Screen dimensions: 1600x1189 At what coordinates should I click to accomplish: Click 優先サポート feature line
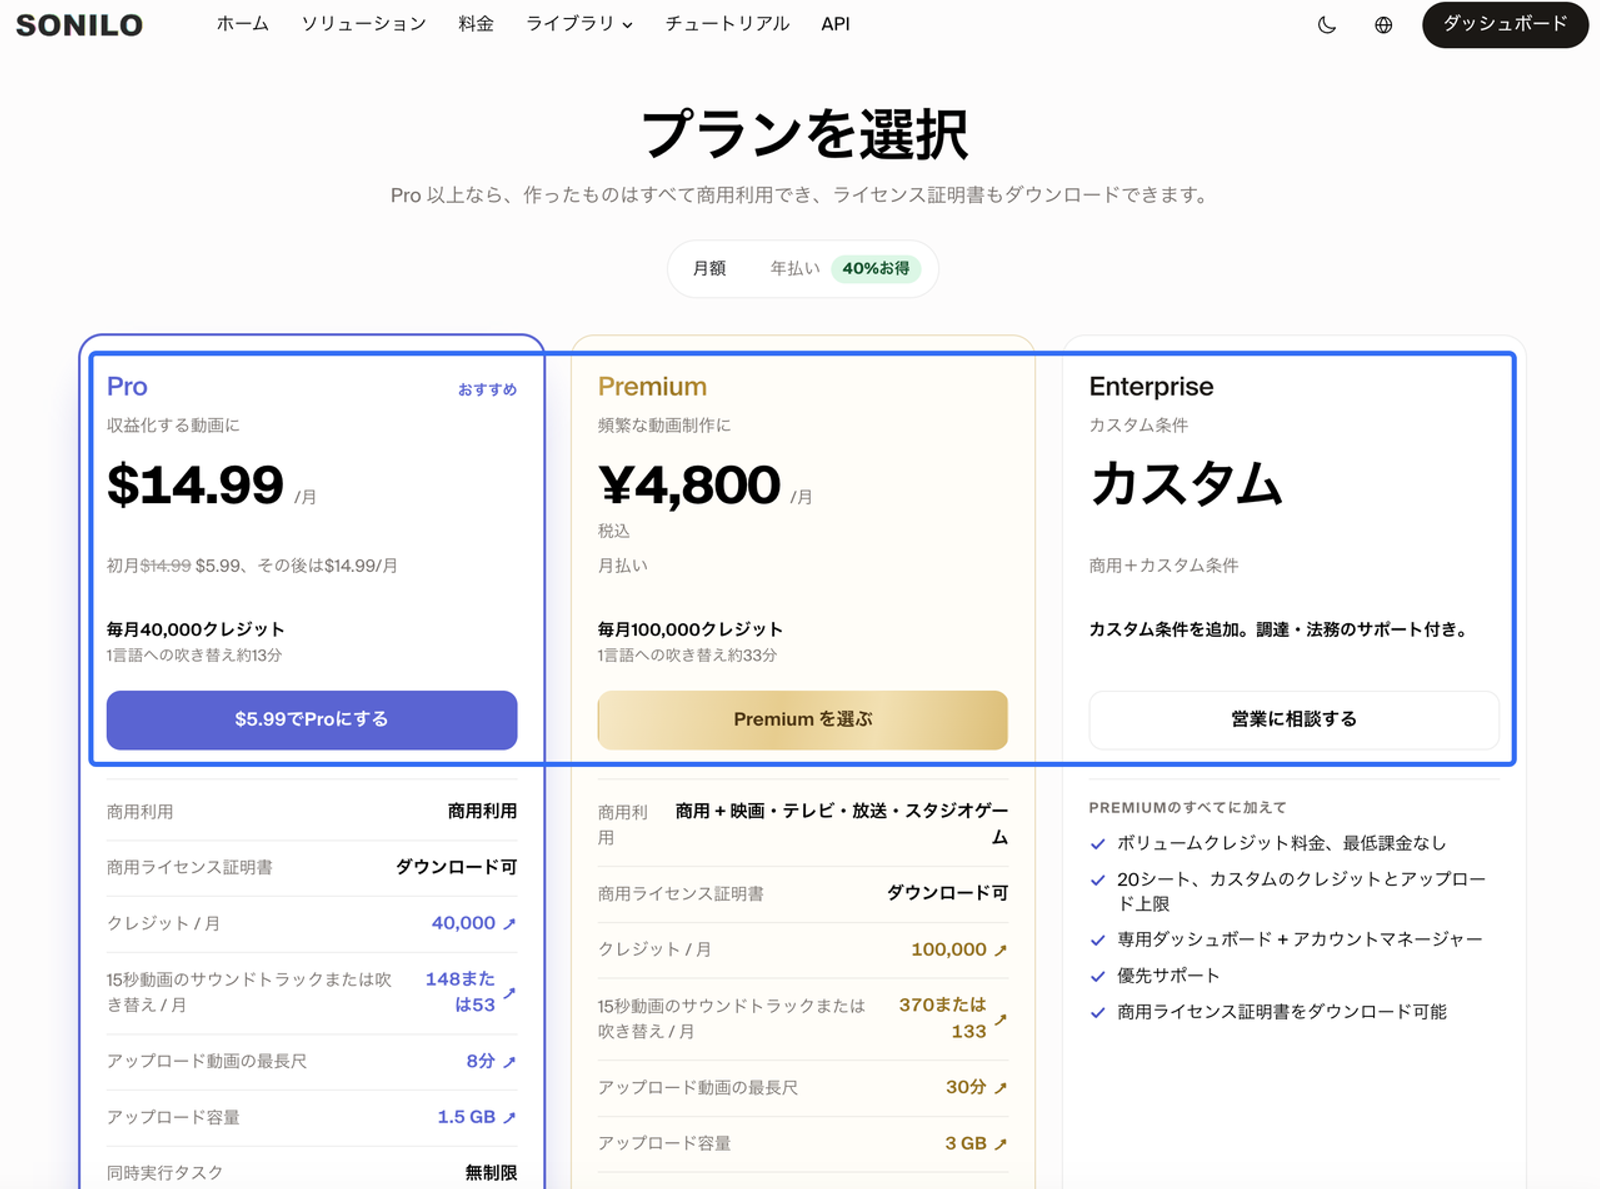pos(1168,976)
